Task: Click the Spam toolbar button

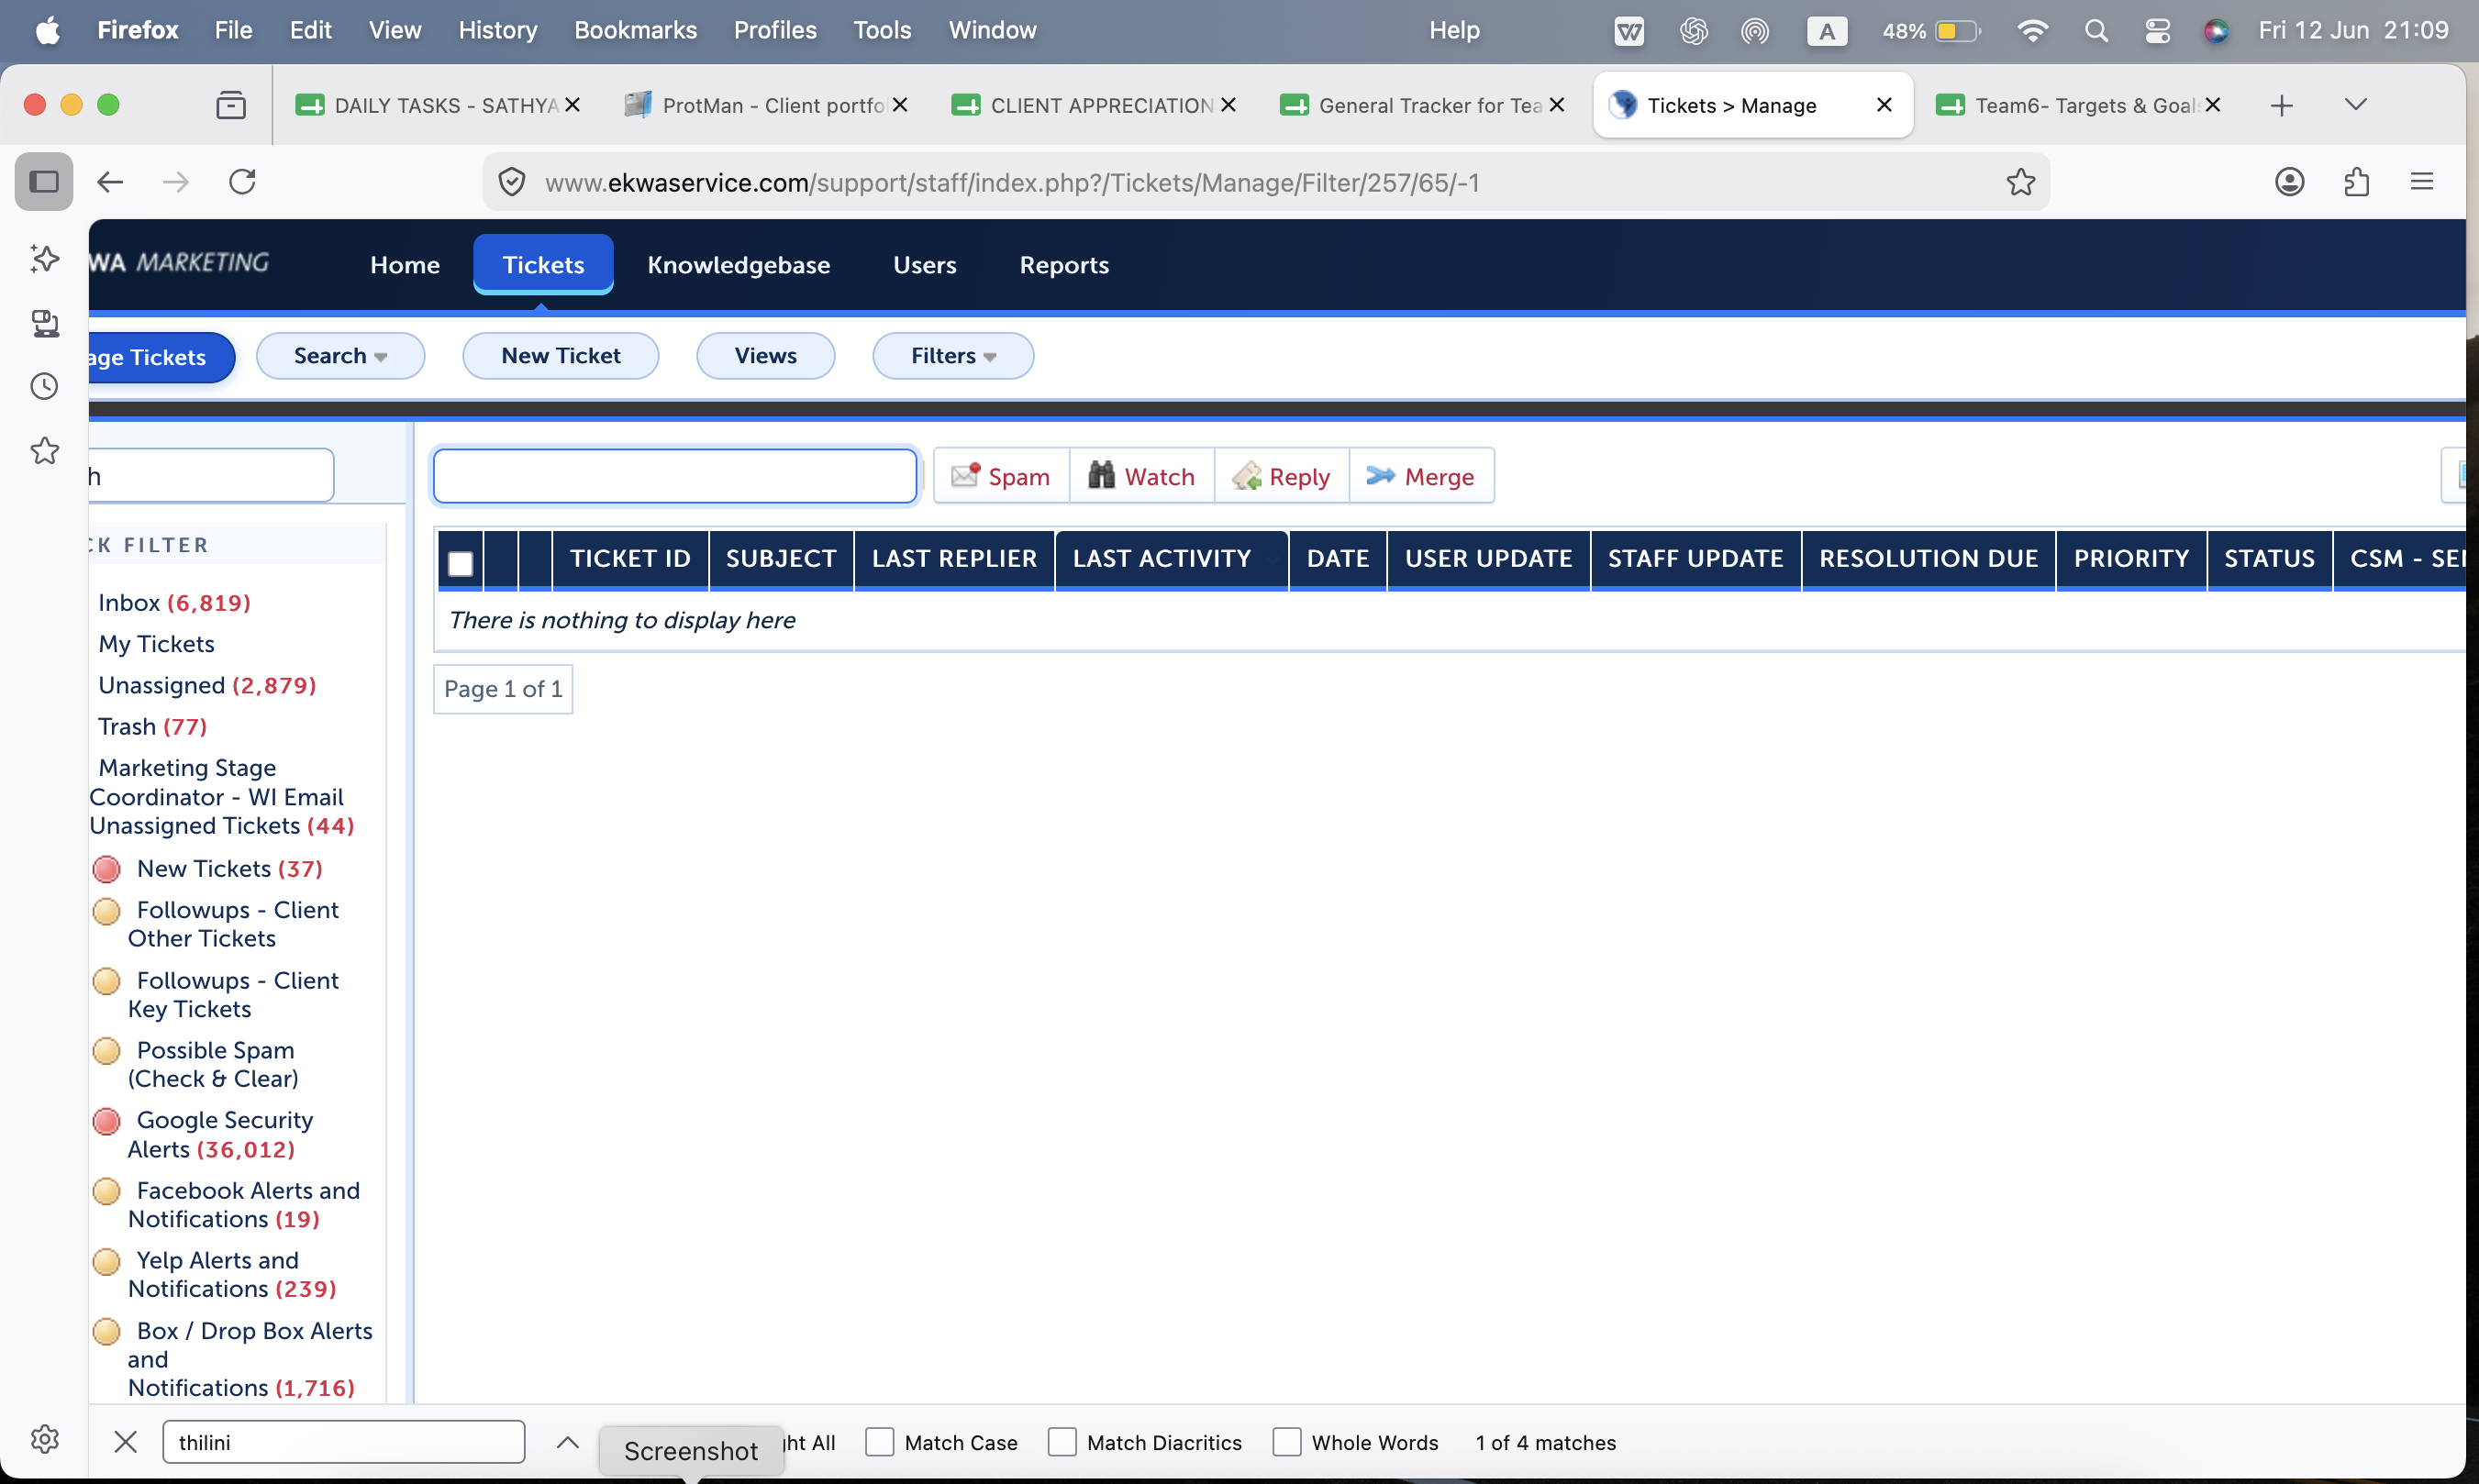Action: click(1001, 476)
